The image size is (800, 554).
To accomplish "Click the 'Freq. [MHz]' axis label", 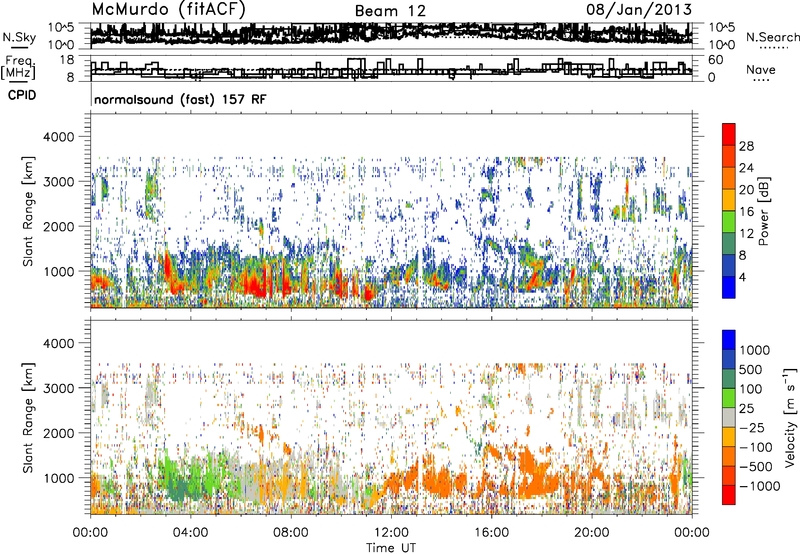I will (x=20, y=67).
